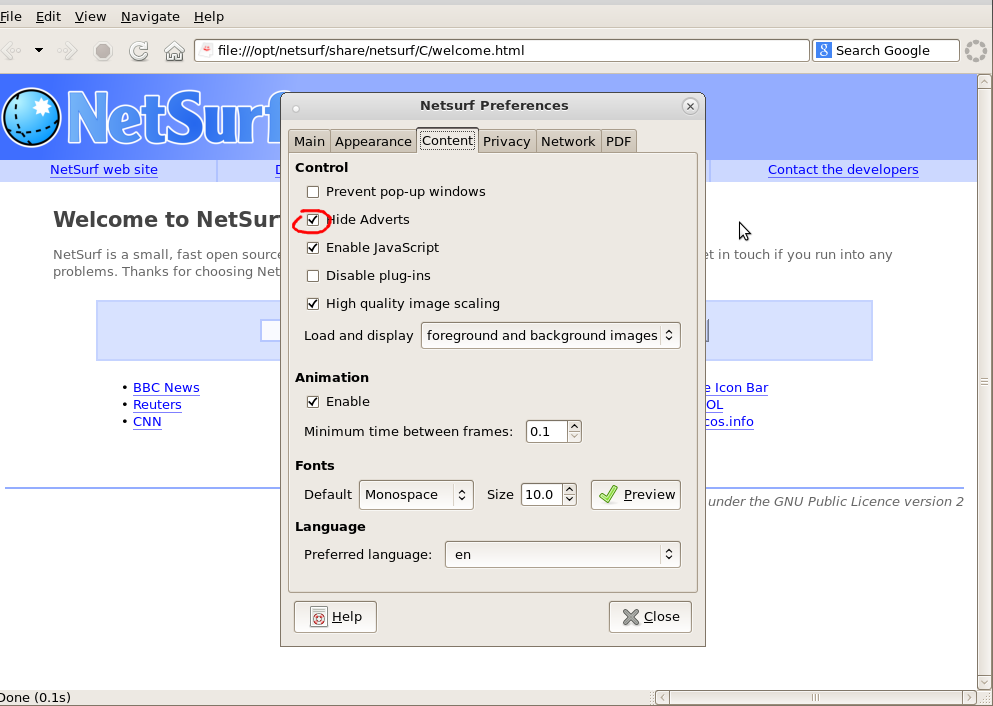Click the minimum frame time field 0.1
993x706 pixels.
pyautogui.click(x=547, y=432)
